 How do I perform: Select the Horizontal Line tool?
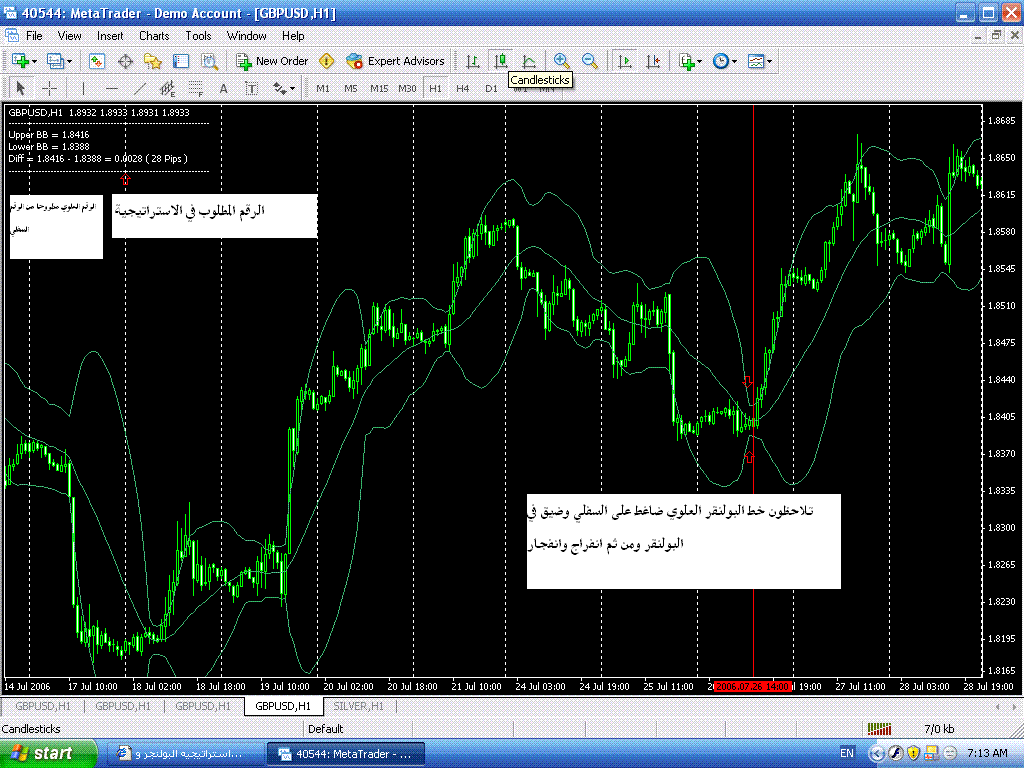pos(112,88)
